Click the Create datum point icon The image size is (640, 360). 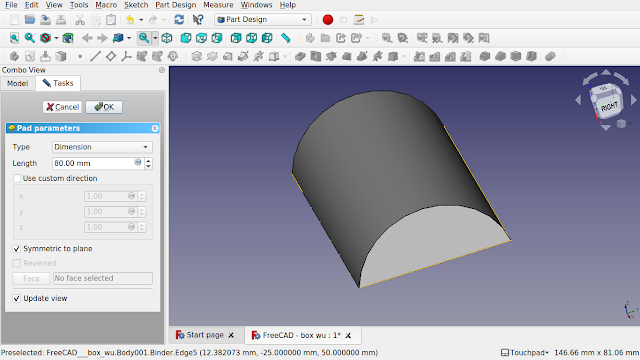coord(80,56)
